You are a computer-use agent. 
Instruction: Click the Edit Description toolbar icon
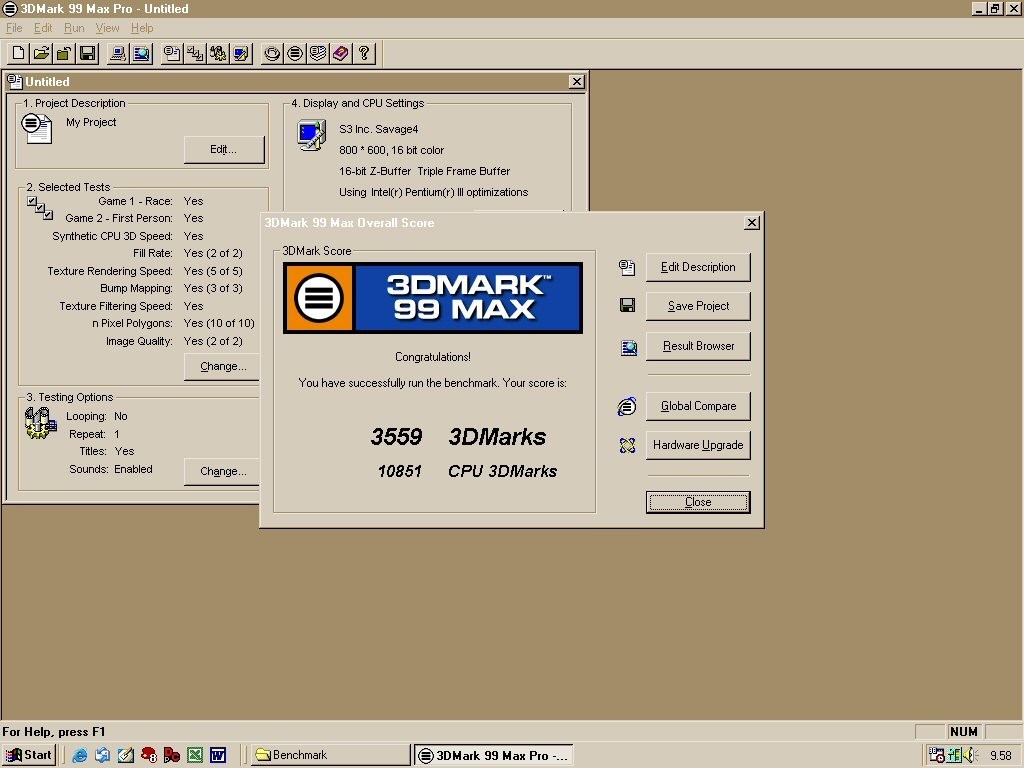[172, 54]
